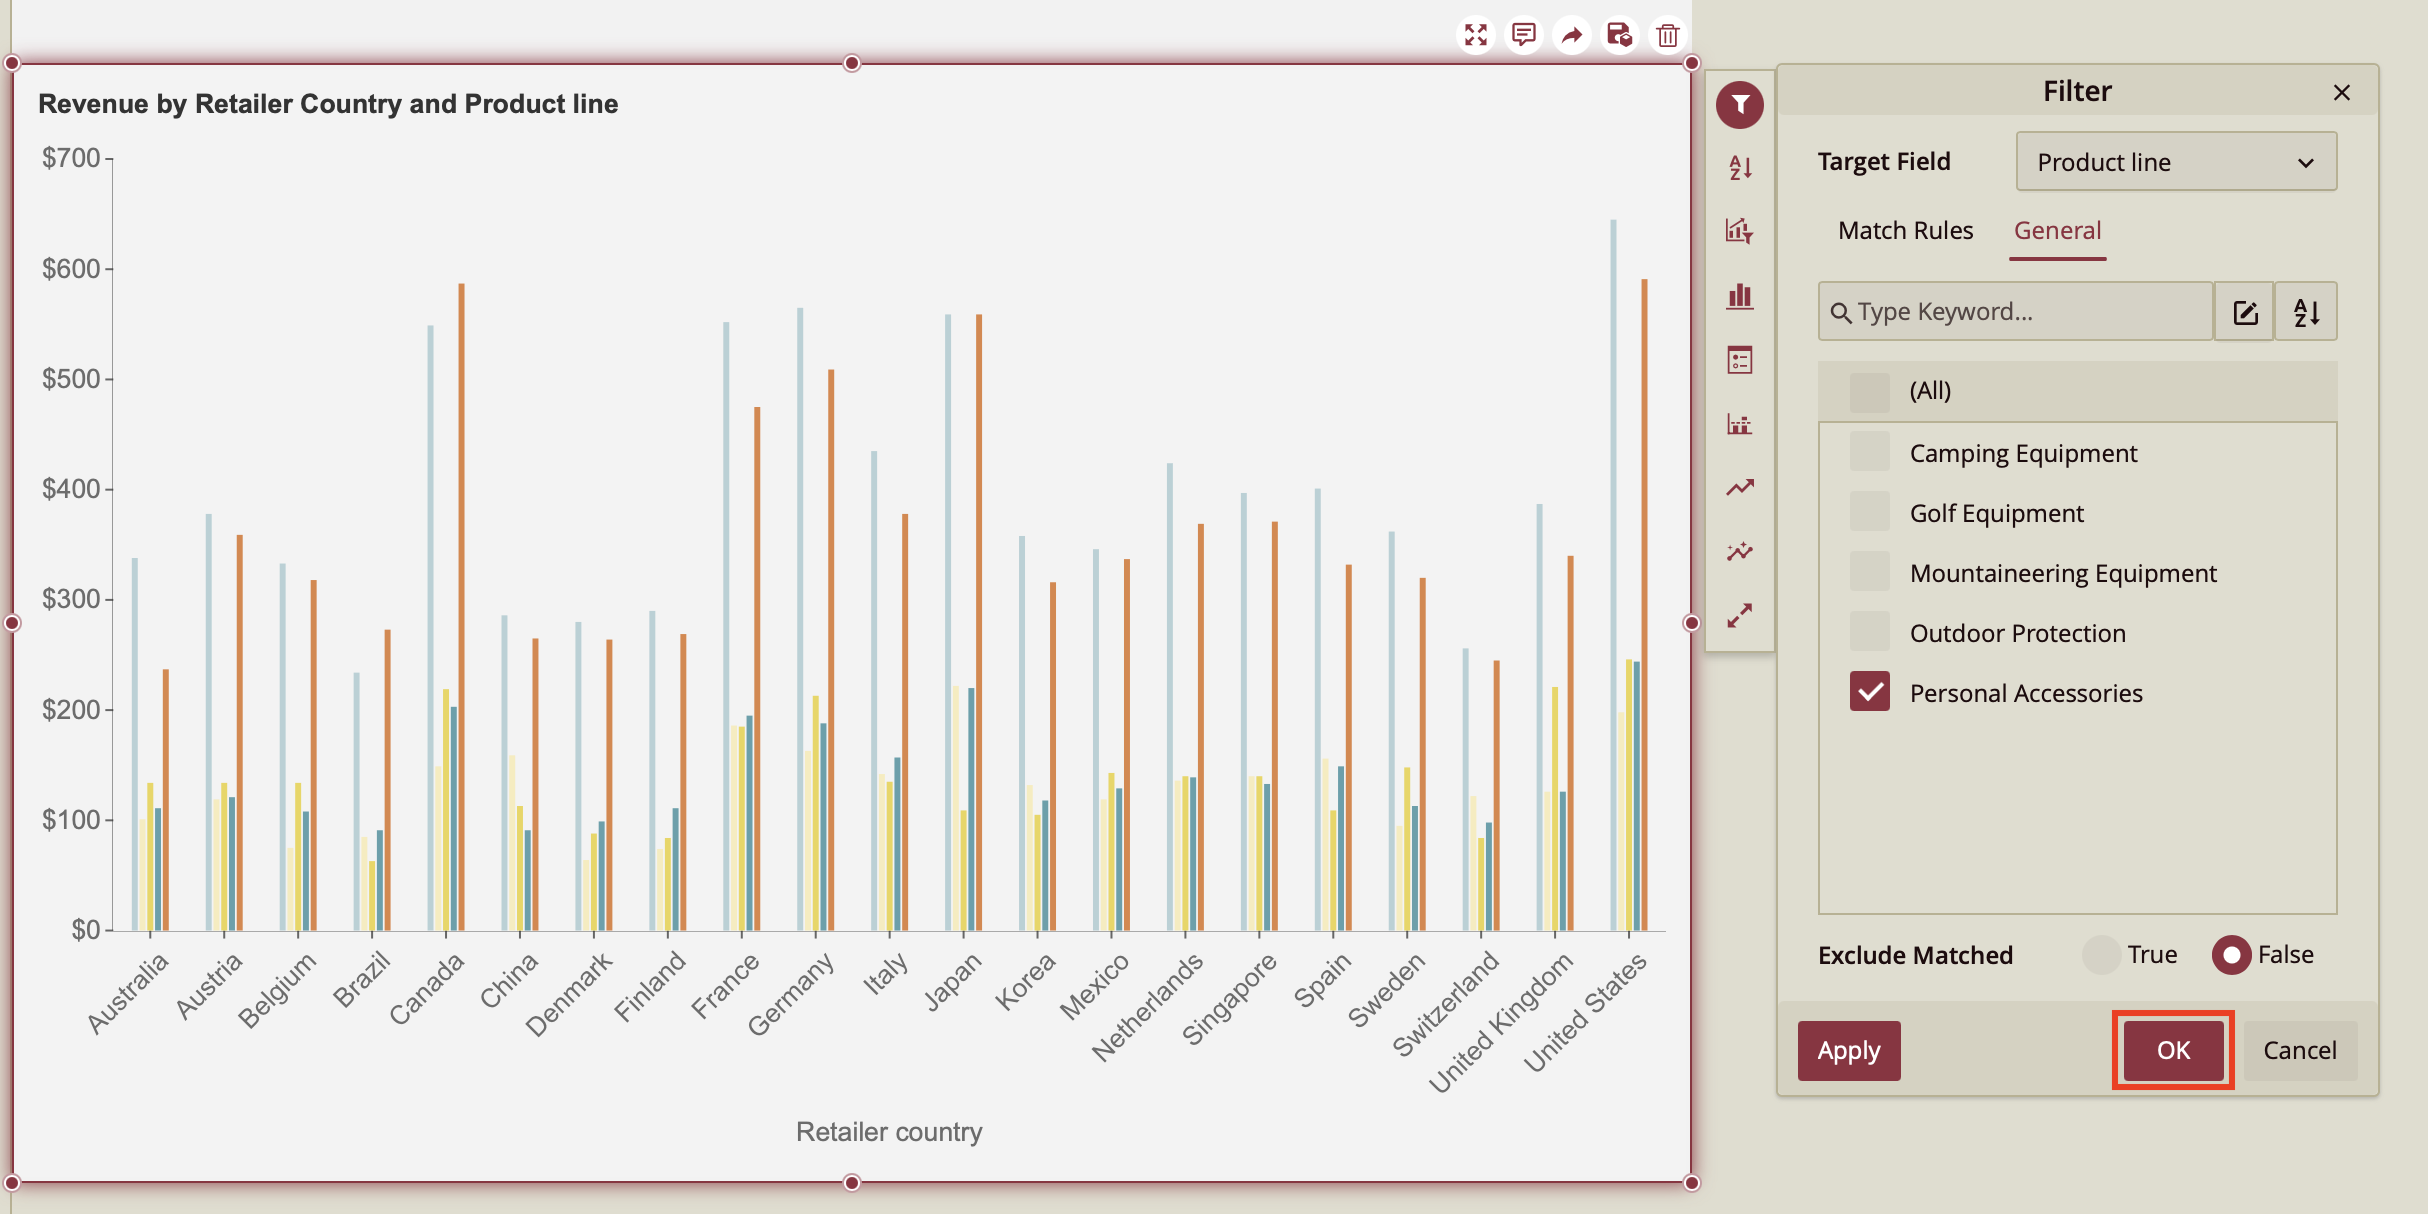Select the bar chart type sidebar icon
Image resolution: width=2428 pixels, height=1214 pixels.
(1740, 296)
